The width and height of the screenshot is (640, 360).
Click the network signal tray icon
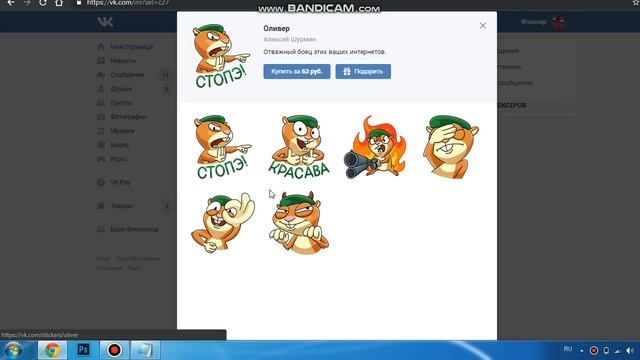pyautogui.click(x=618, y=351)
